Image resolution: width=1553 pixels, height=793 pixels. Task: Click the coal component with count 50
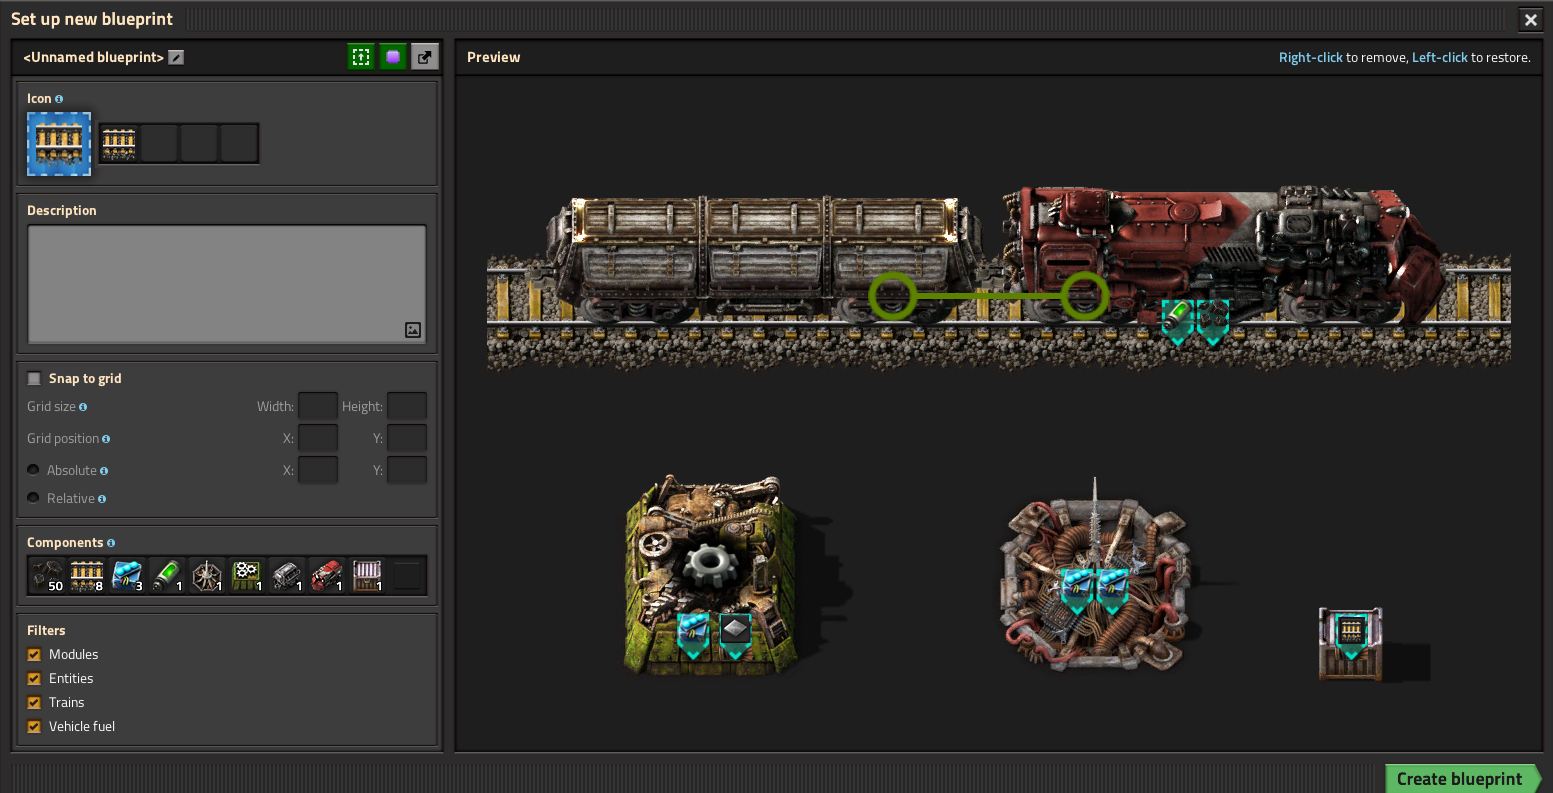[x=47, y=575]
